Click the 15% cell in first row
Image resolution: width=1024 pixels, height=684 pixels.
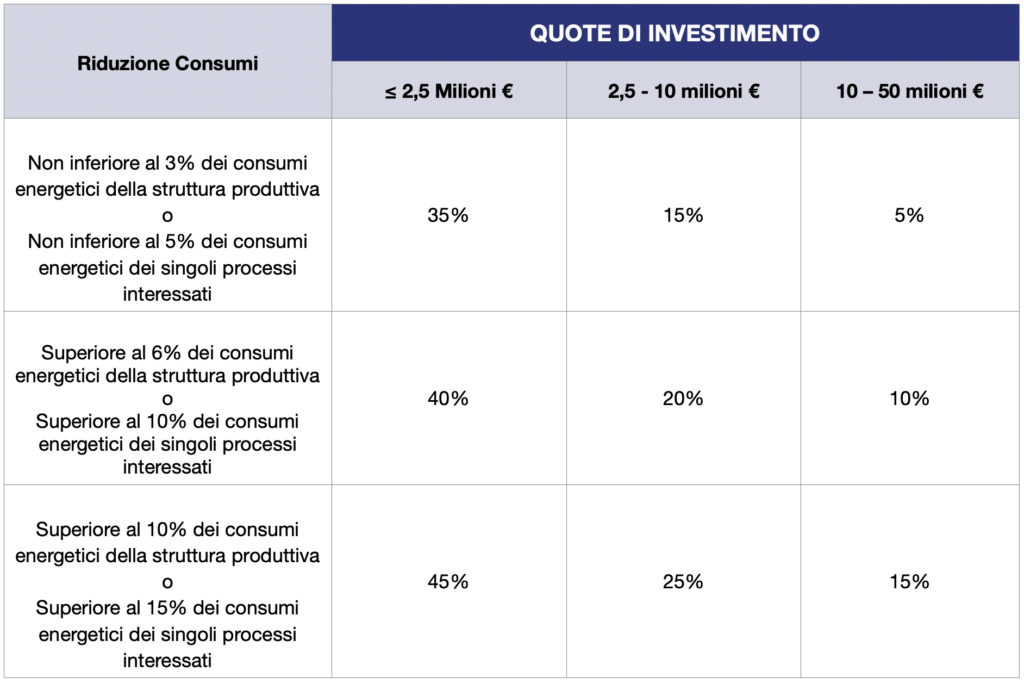point(683,215)
